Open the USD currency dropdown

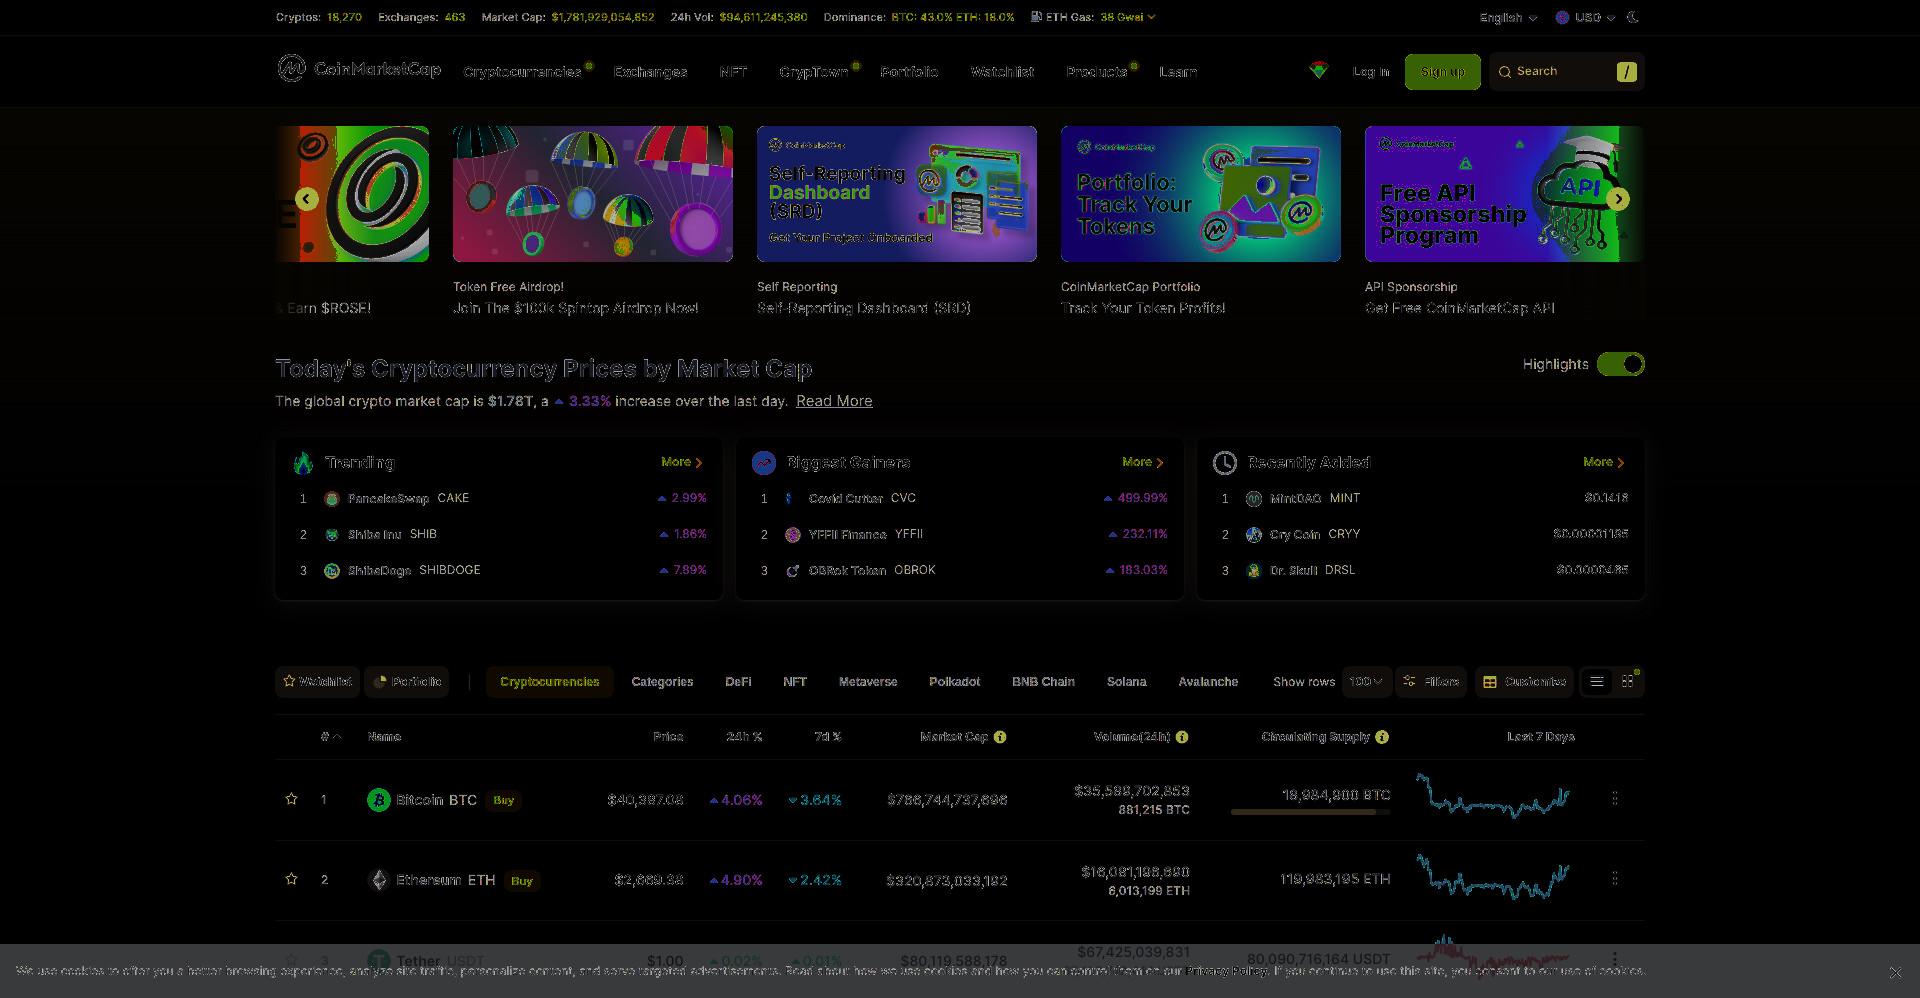[x=1586, y=18]
